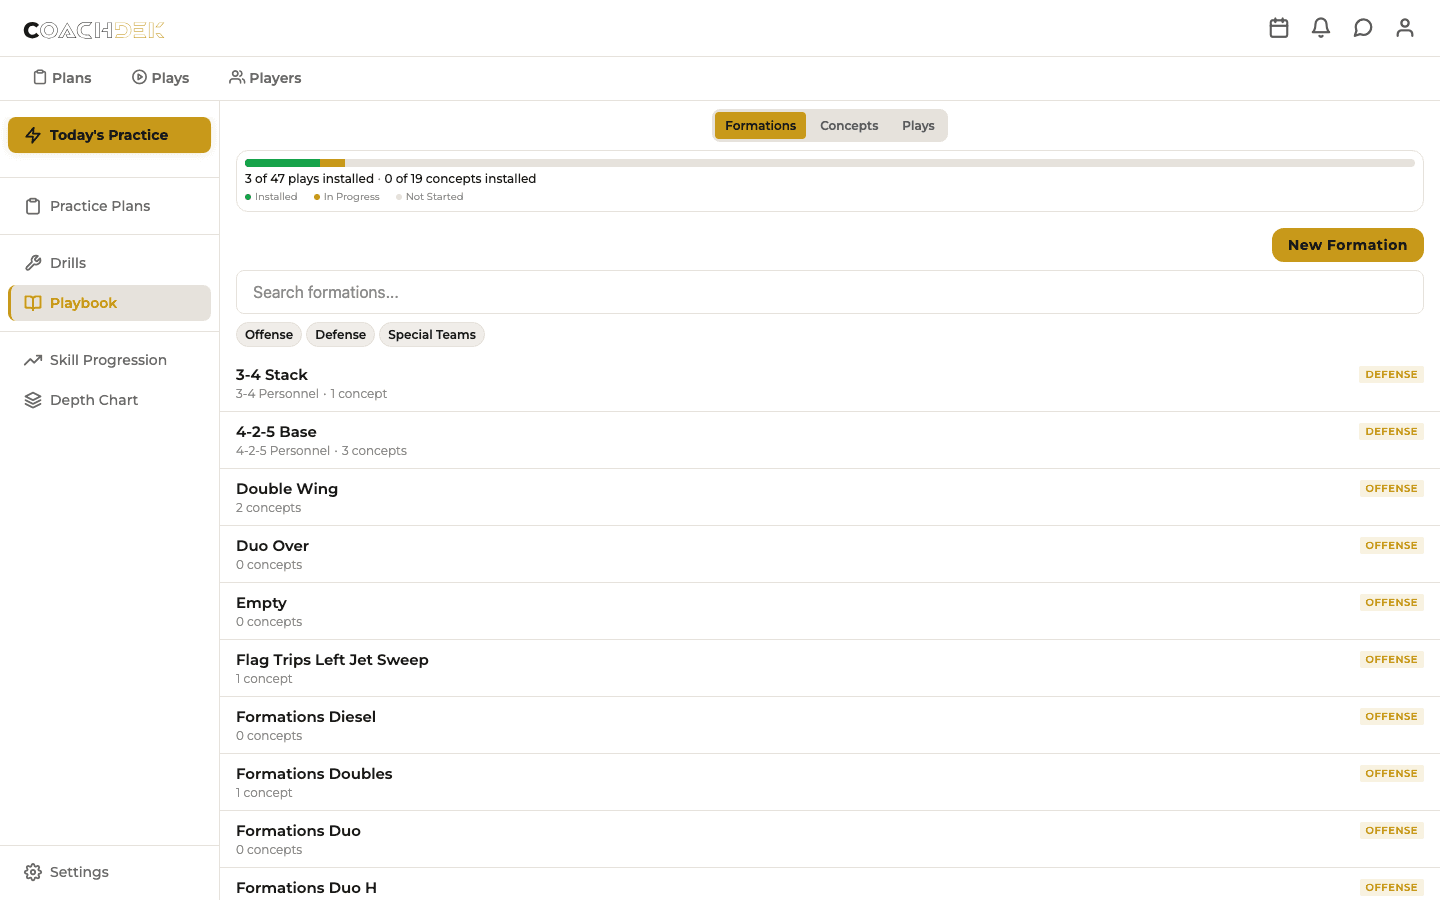Enable the Defense filter chip
Screen dimensions: 1440x900
[340, 334]
